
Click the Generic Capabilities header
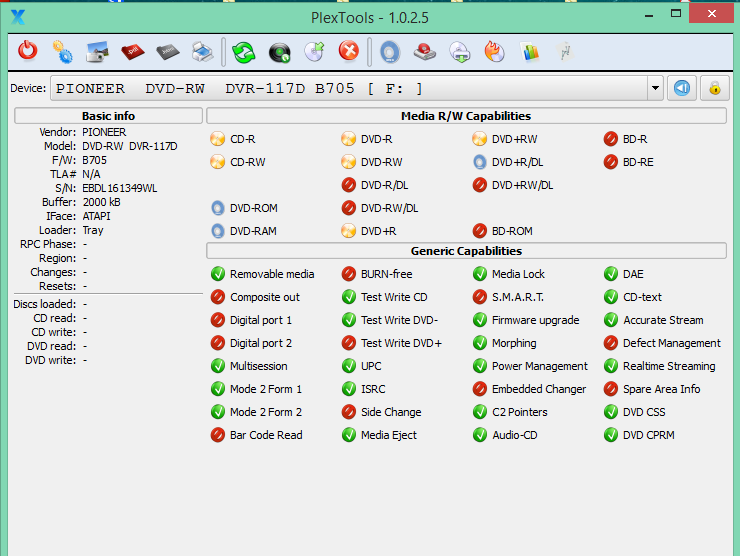click(x=466, y=251)
